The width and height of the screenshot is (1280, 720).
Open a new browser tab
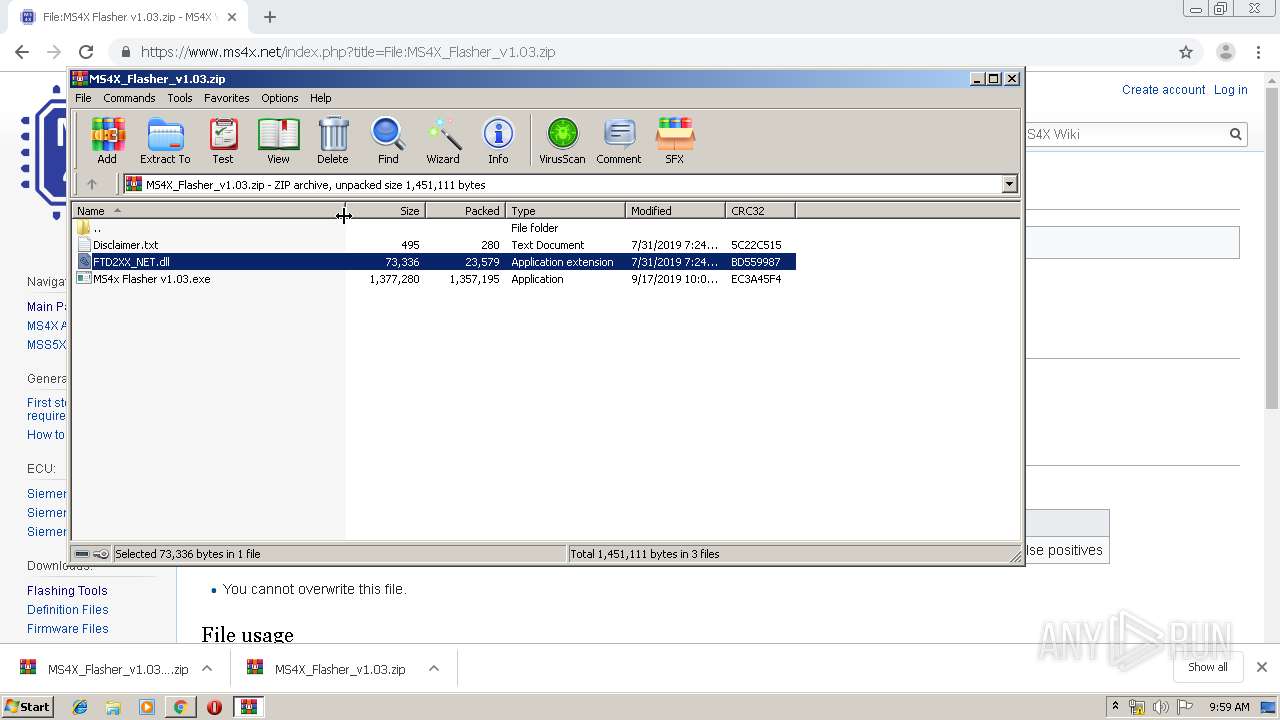(270, 17)
